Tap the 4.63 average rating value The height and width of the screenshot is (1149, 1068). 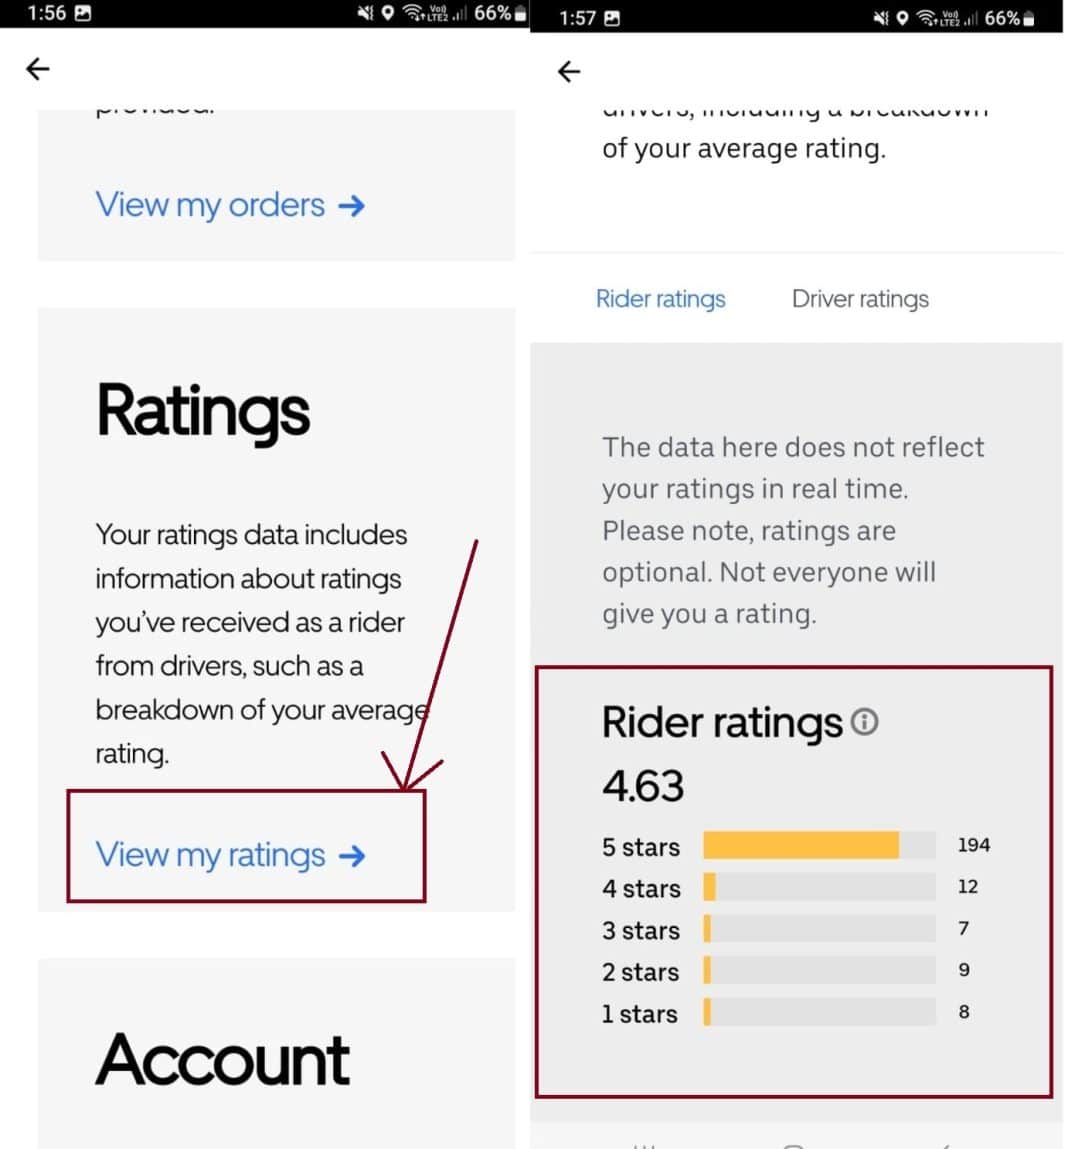coord(643,786)
